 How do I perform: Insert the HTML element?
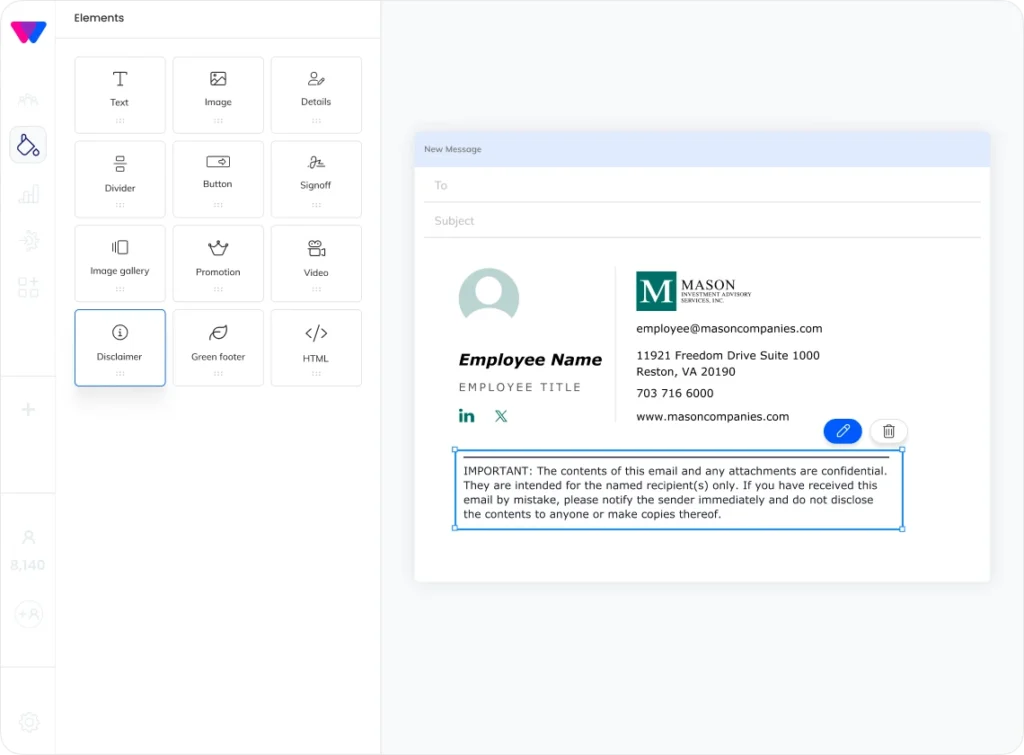click(316, 346)
